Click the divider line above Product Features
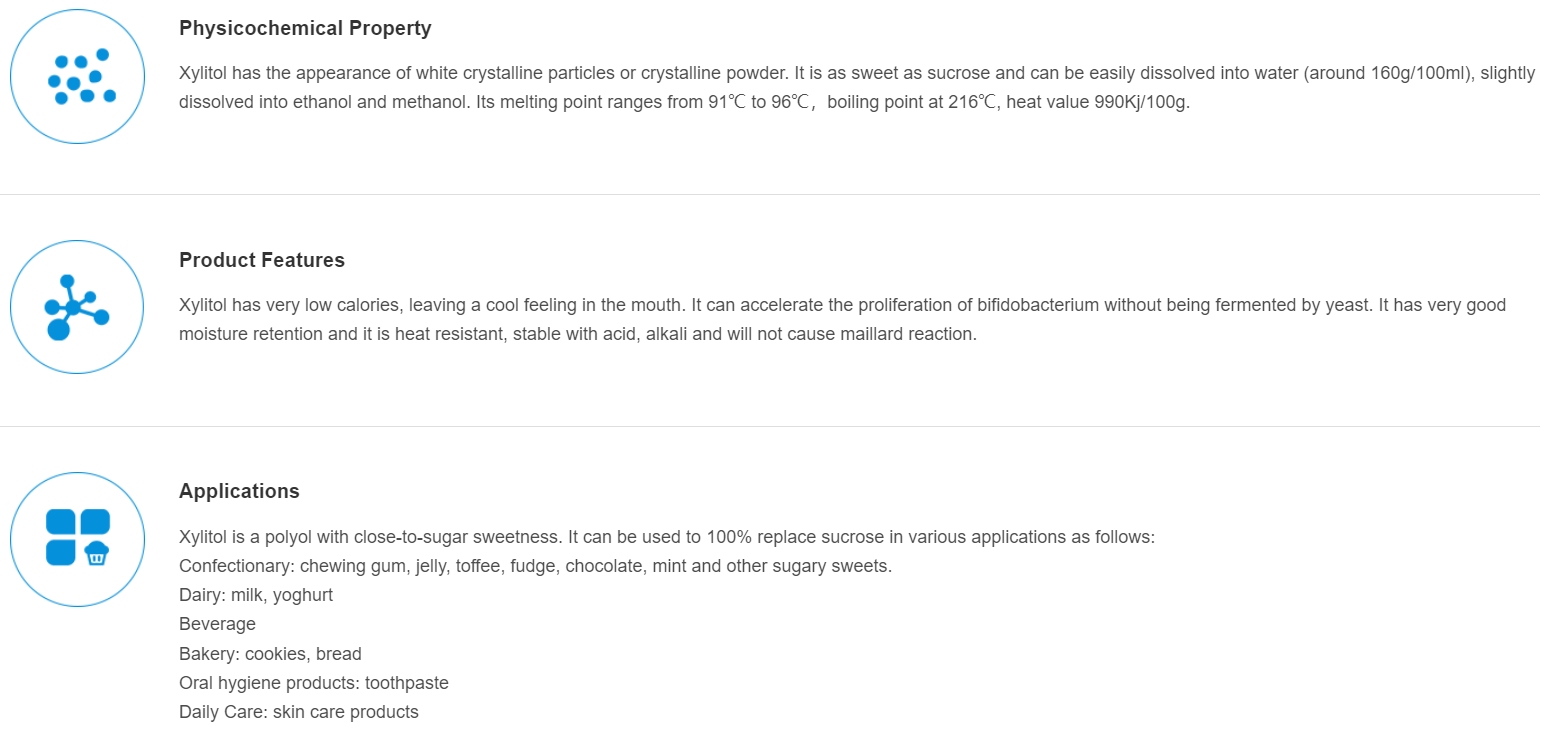Viewport: 1547px width, 741px height. click(x=770, y=194)
